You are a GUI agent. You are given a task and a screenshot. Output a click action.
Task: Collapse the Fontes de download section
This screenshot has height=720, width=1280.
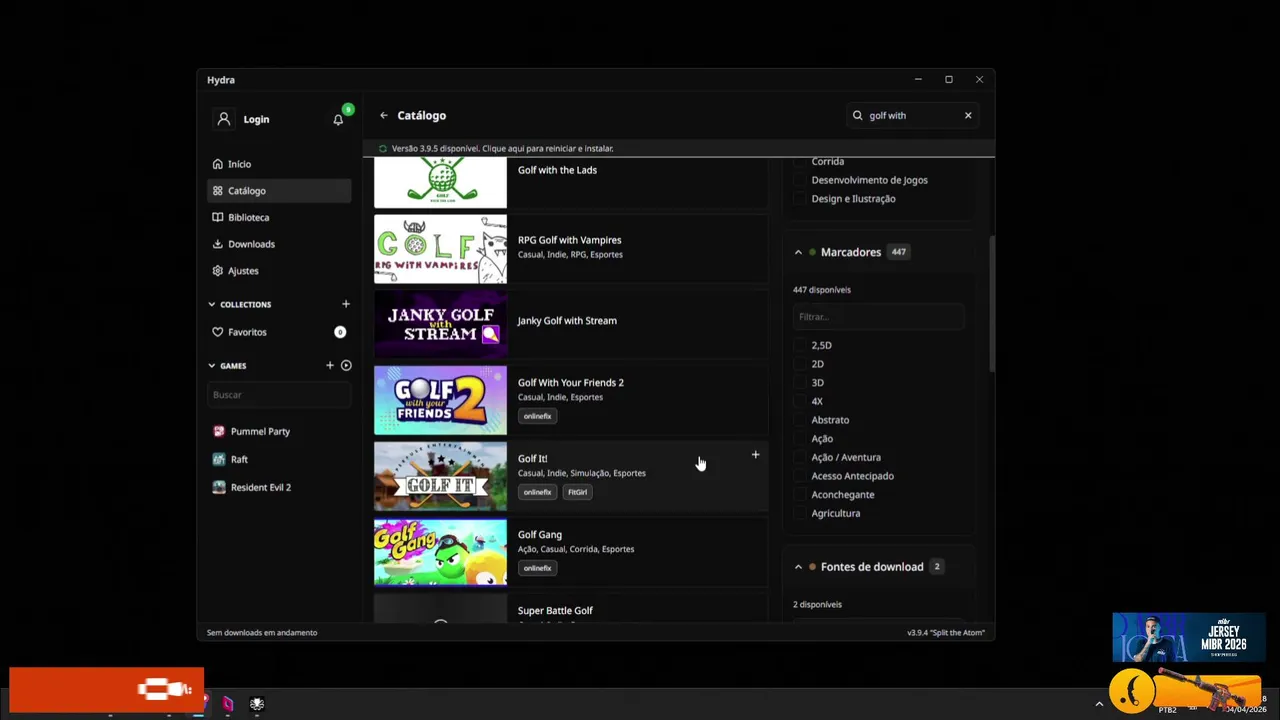point(798,567)
